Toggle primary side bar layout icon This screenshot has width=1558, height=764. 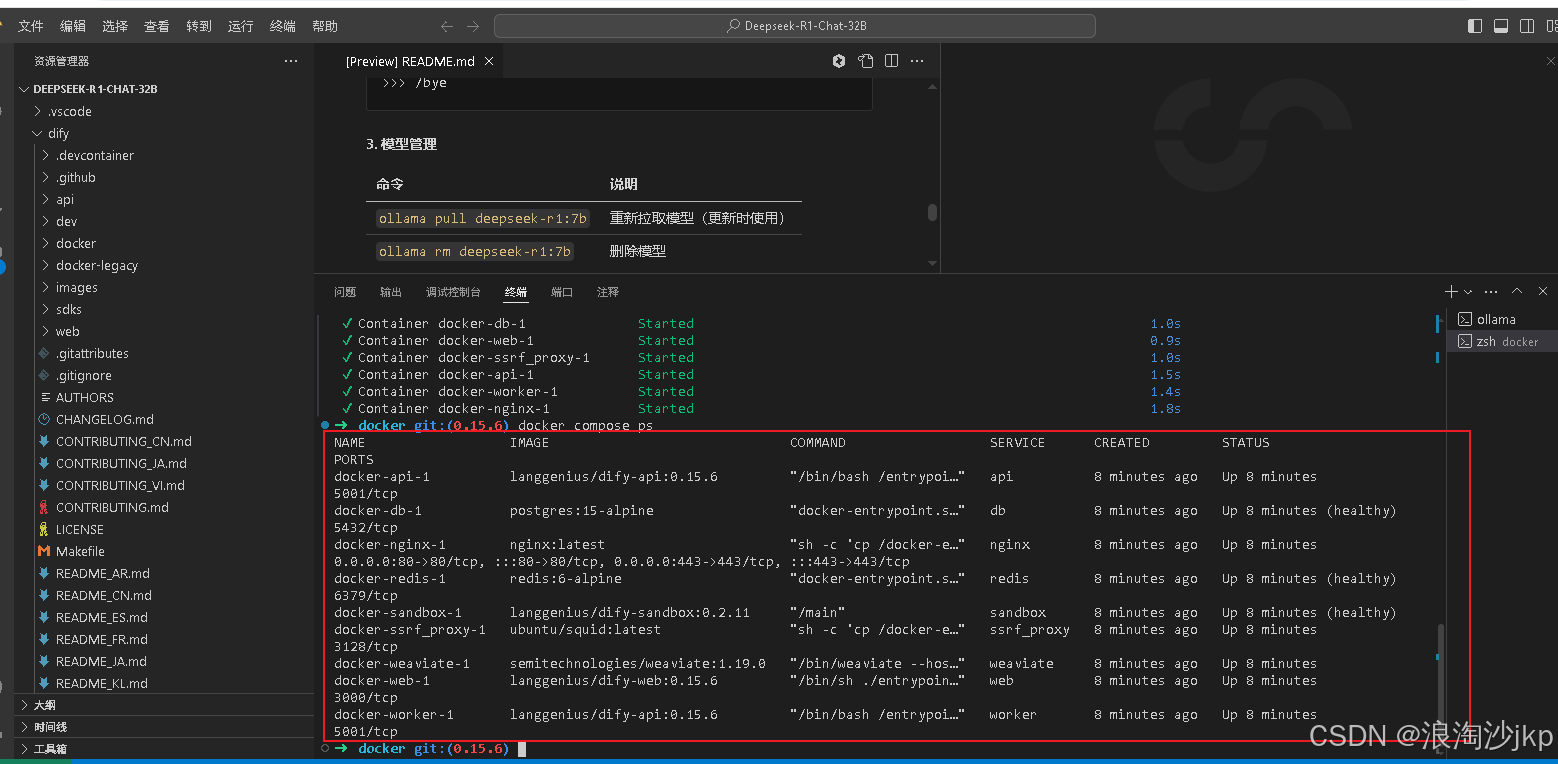click(1475, 27)
